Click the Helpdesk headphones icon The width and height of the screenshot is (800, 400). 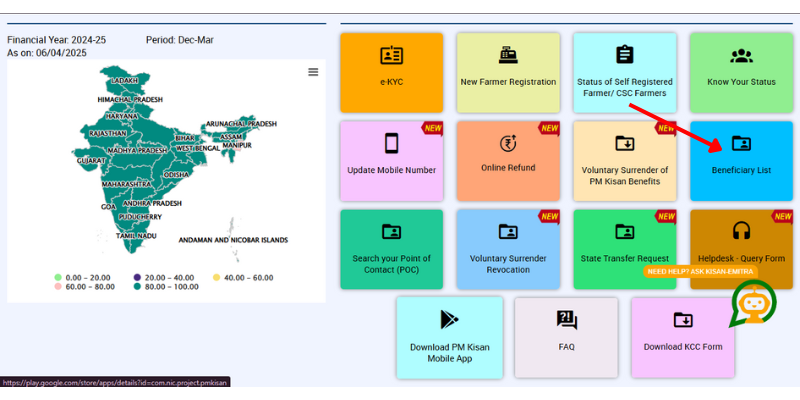point(741,232)
